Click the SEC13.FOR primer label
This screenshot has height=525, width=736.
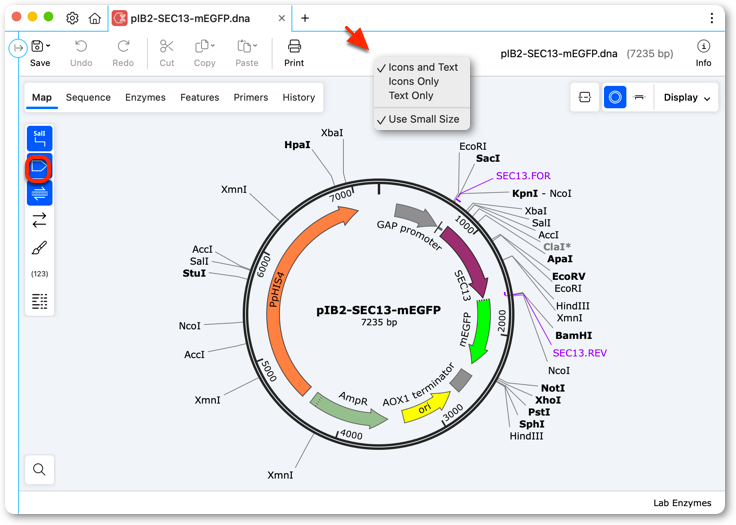point(523,176)
